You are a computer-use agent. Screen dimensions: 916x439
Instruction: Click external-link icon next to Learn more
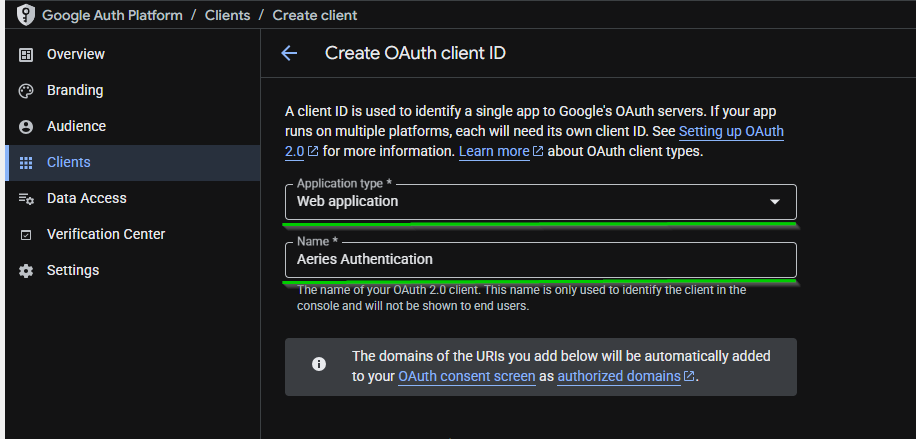tap(538, 151)
